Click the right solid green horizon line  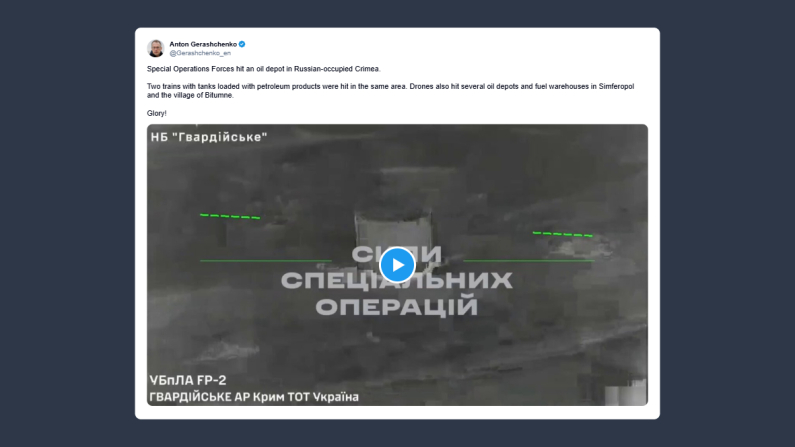[x=529, y=260]
